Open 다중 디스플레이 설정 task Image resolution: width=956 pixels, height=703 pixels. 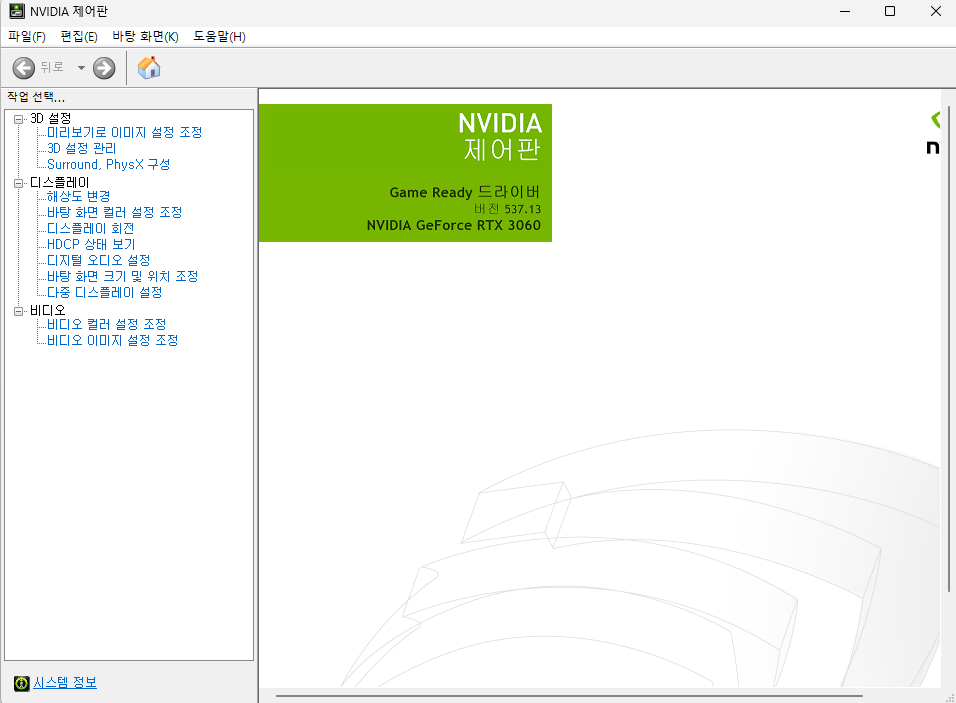pyautogui.click(x=105, y=293)
